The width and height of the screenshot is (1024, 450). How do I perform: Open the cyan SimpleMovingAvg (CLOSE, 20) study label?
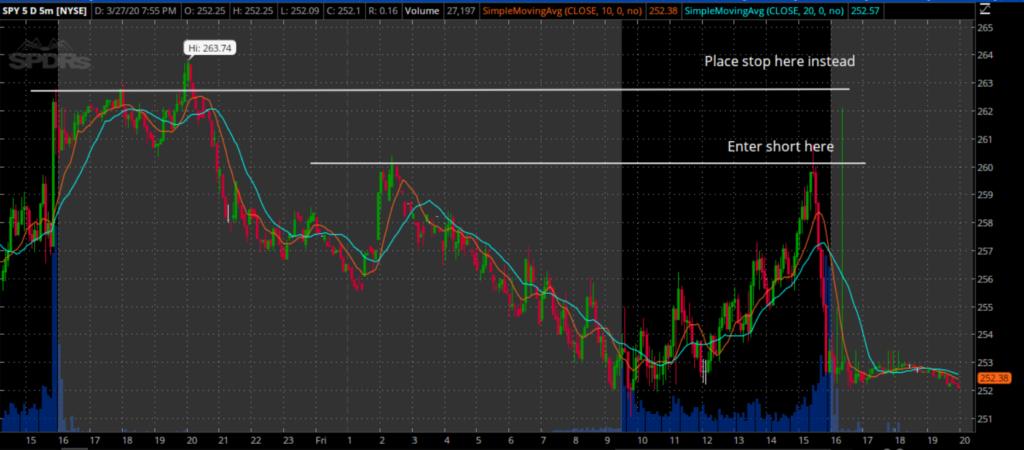[x=766, y=10]
